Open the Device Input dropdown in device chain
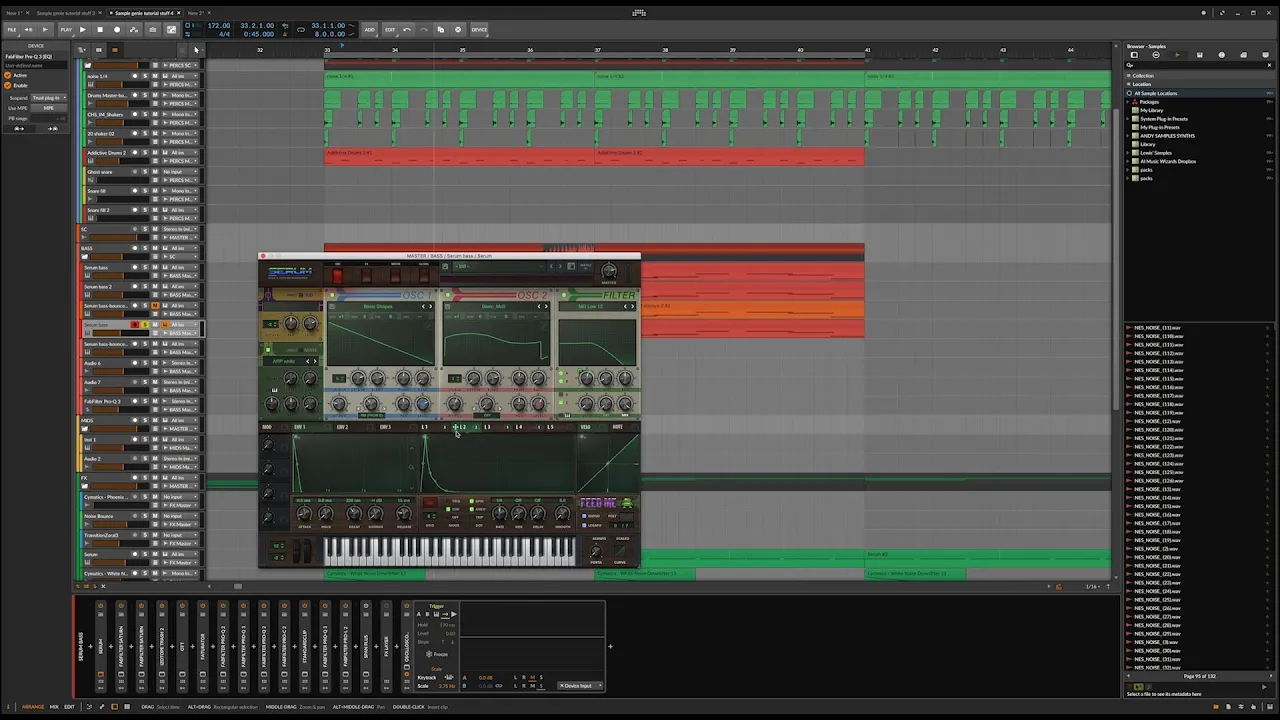This screenshot has height=720, width=1280. (580, 686)
